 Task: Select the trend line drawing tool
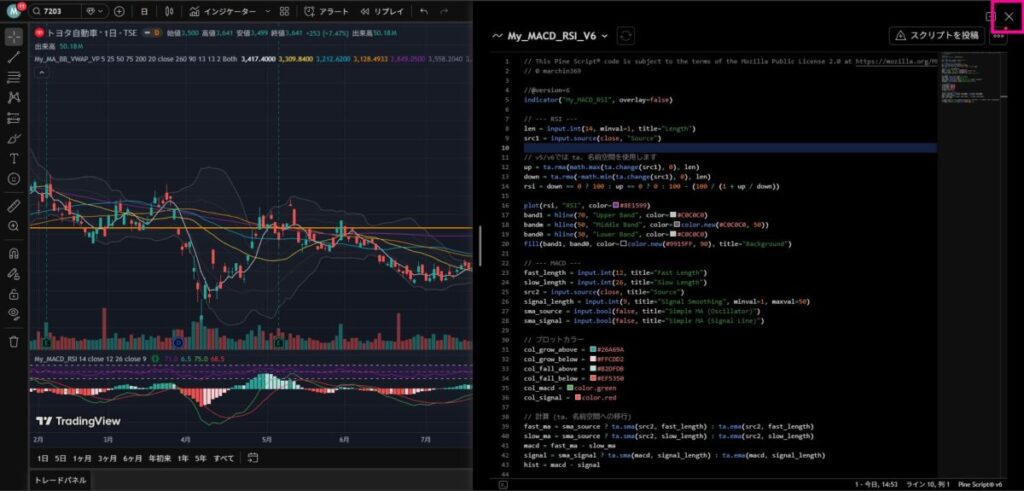coord(14,57)
